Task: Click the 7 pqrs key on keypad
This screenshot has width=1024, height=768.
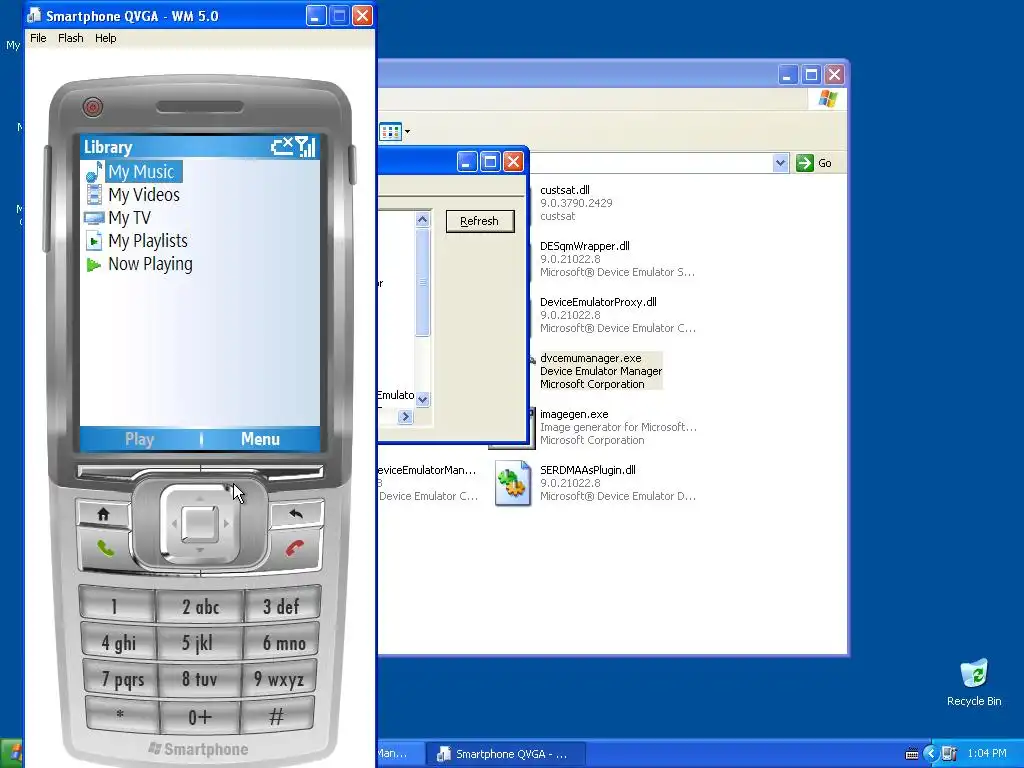Action: click(x=121, y=679)
